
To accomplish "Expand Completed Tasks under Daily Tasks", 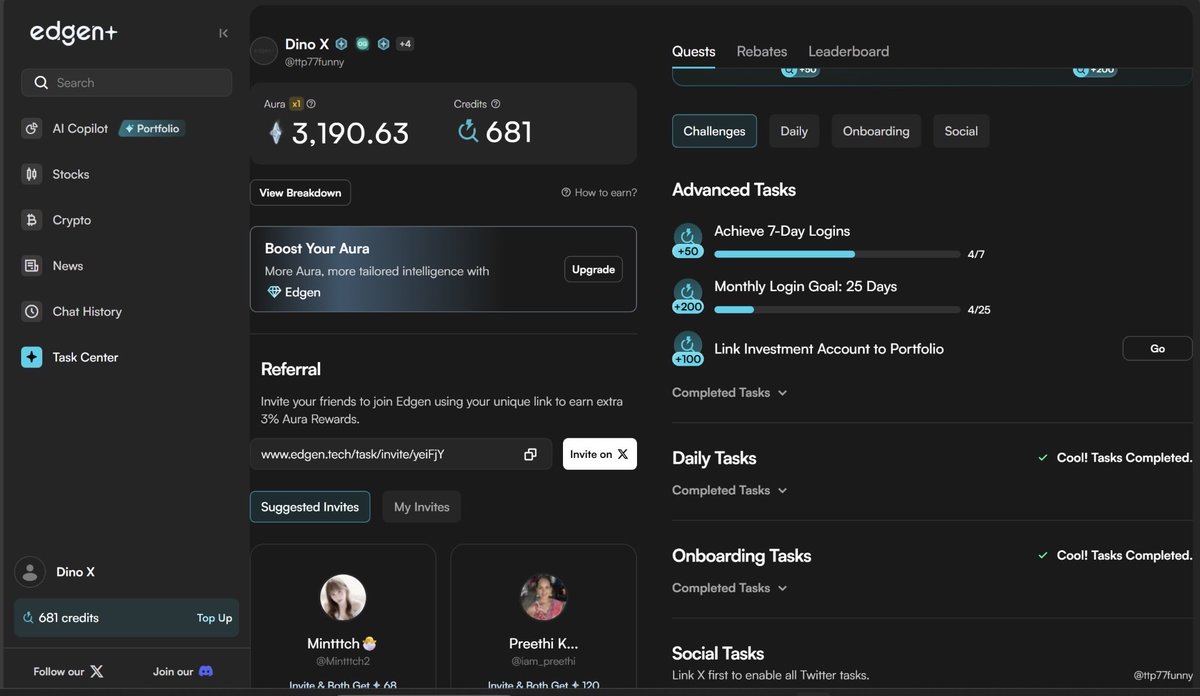I will (730, 490).
